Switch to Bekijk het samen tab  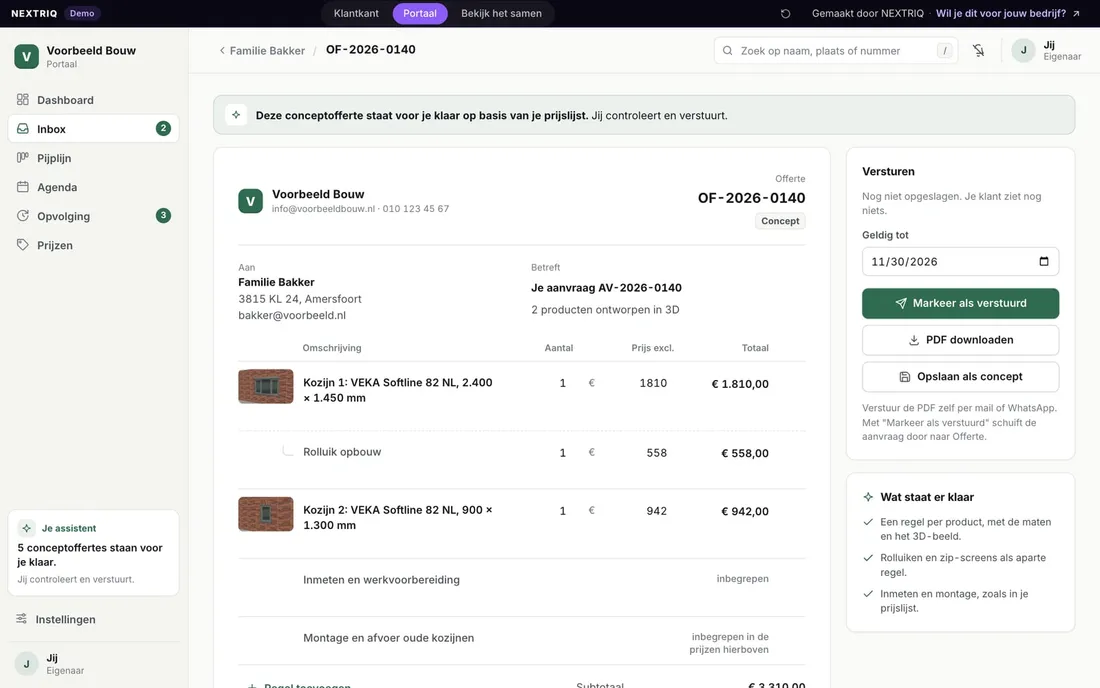click(501, 13)
